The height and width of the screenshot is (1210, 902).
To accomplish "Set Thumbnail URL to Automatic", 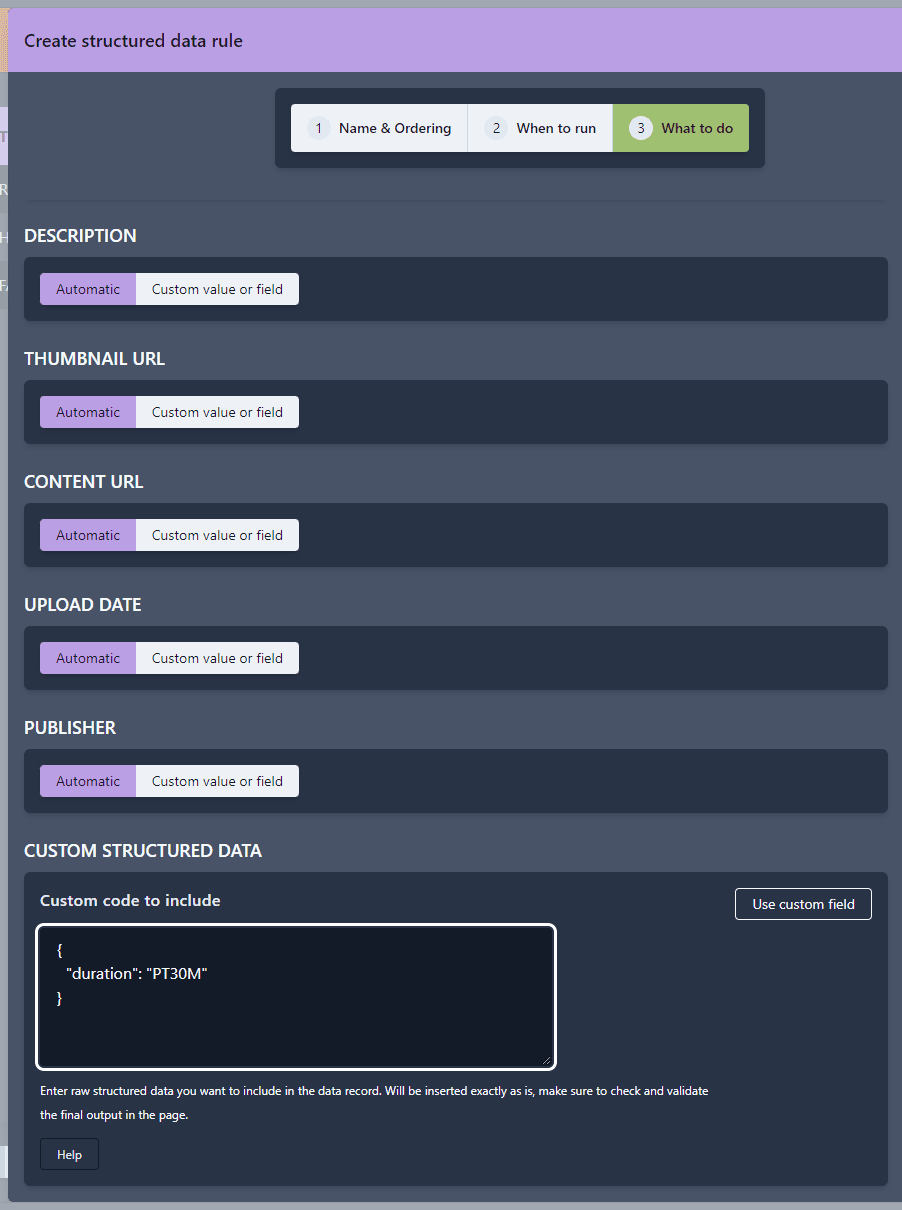I will point(88,412).
